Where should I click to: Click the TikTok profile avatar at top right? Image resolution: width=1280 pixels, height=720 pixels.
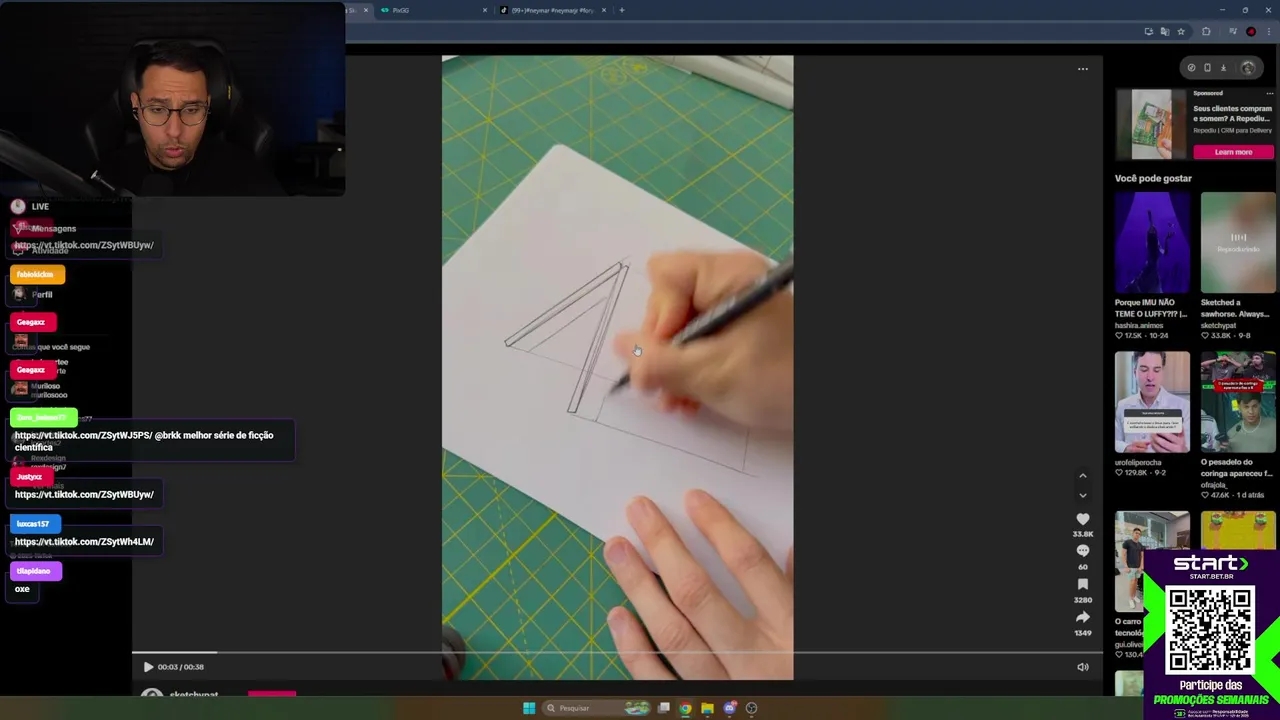(x=1248, y=68)
